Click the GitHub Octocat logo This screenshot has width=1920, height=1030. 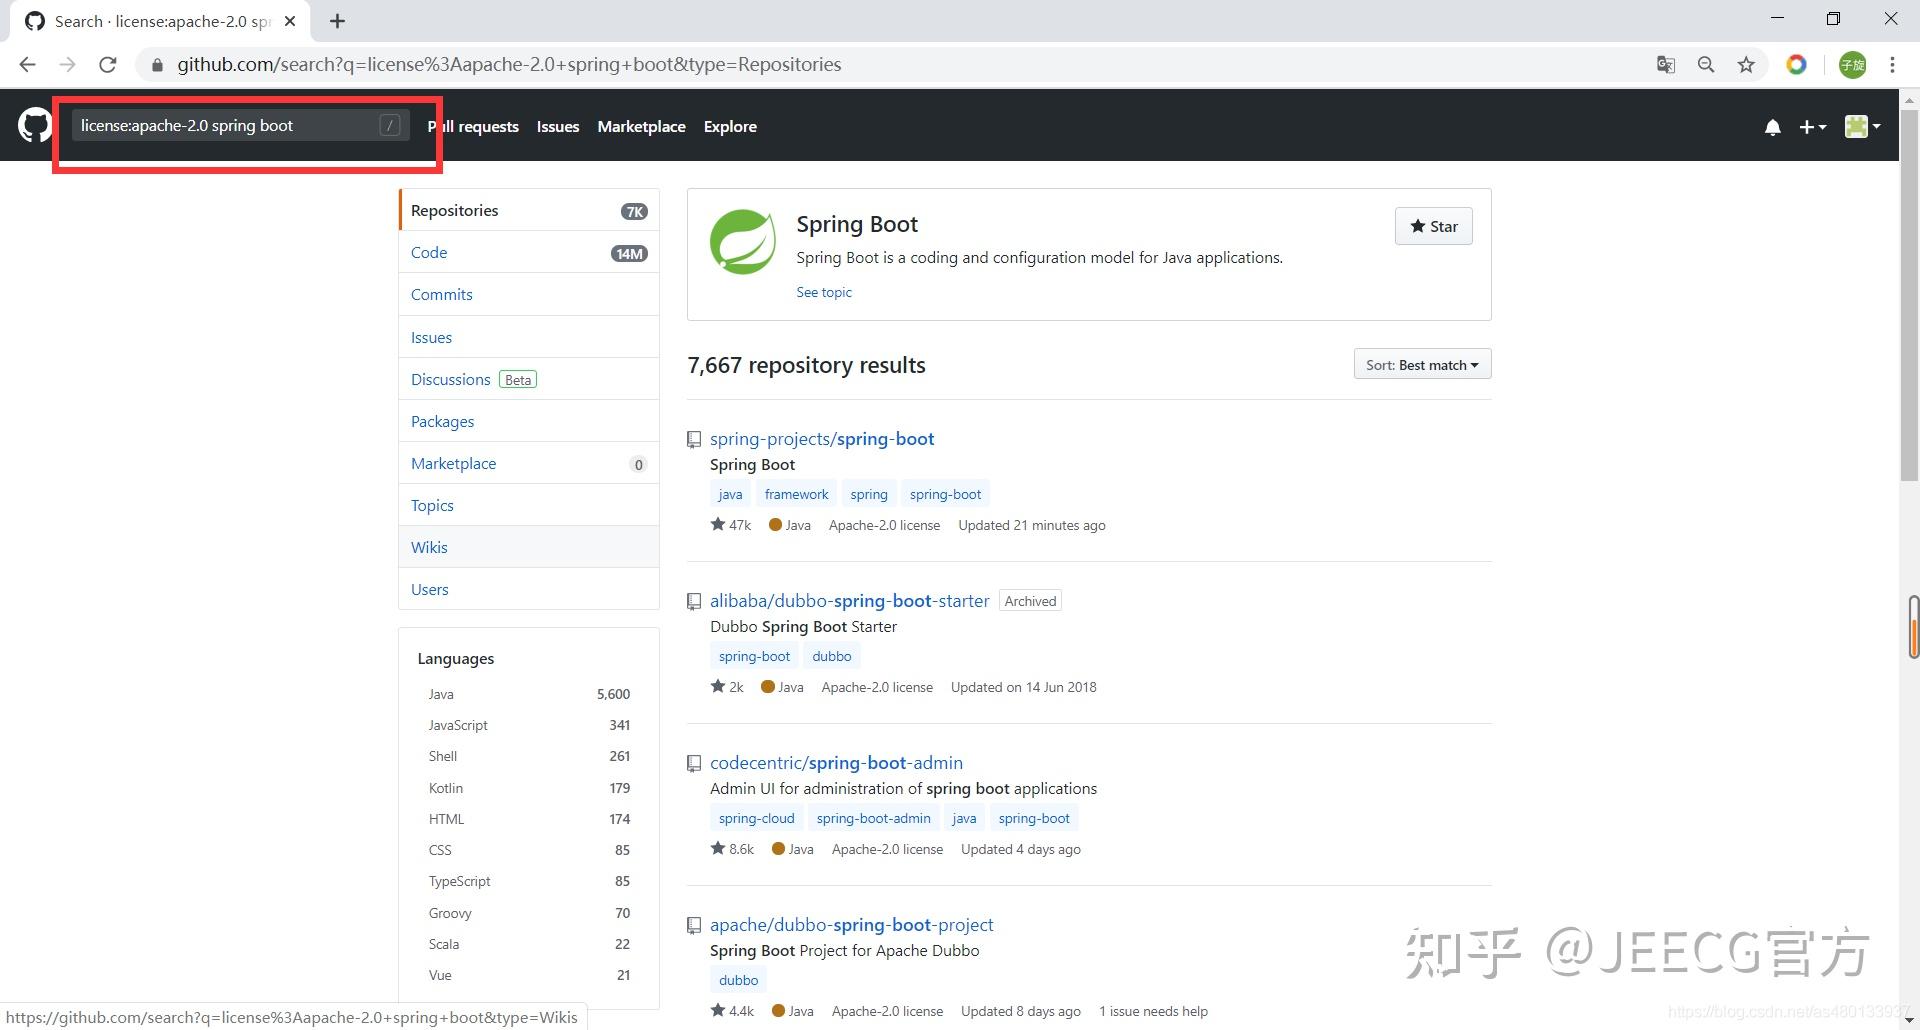tap(34, 126)
